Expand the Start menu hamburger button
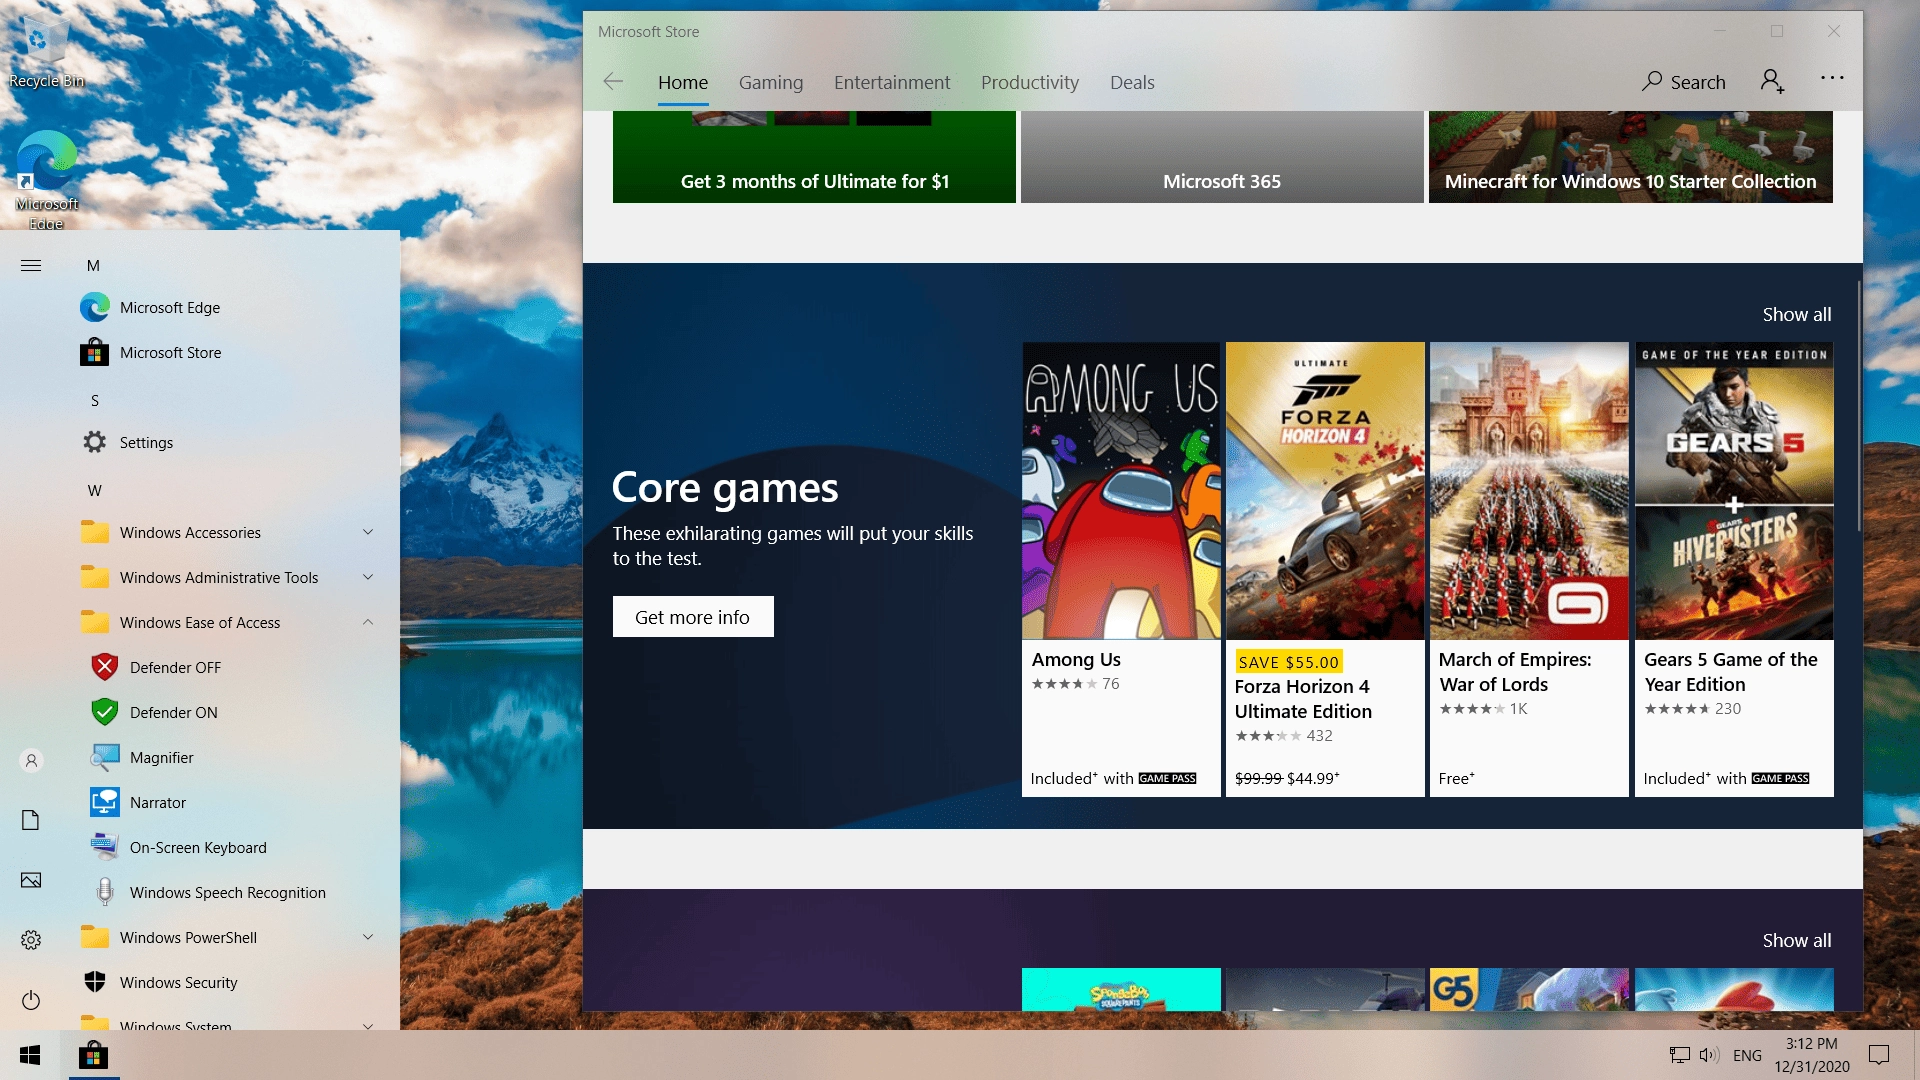This screenshot has width=1920, height=1080. (x=31, y=265)
